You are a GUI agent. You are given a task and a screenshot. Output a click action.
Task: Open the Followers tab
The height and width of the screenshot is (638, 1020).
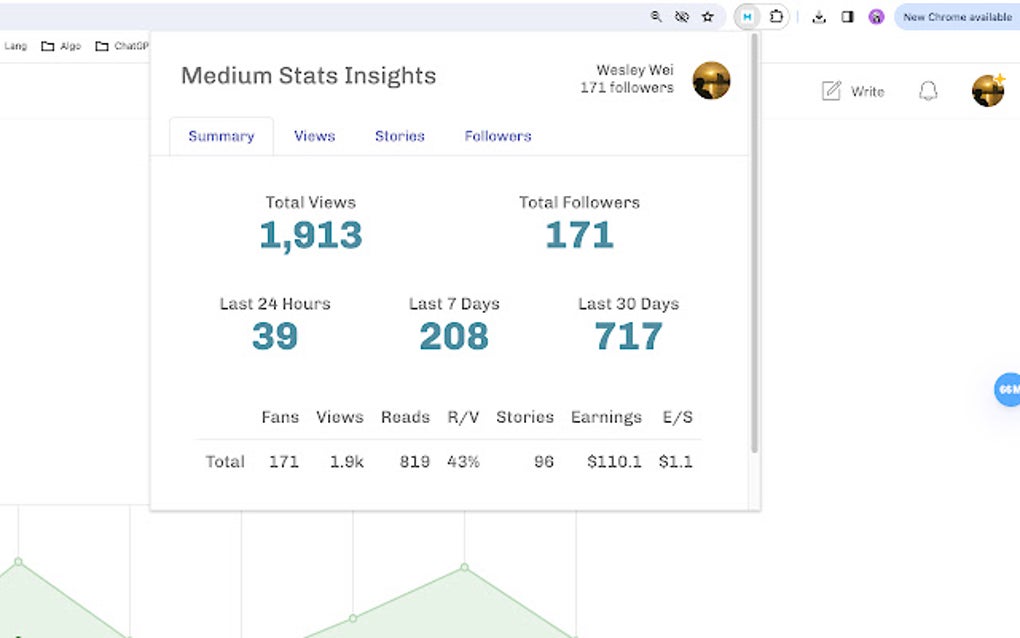(497, 135)
